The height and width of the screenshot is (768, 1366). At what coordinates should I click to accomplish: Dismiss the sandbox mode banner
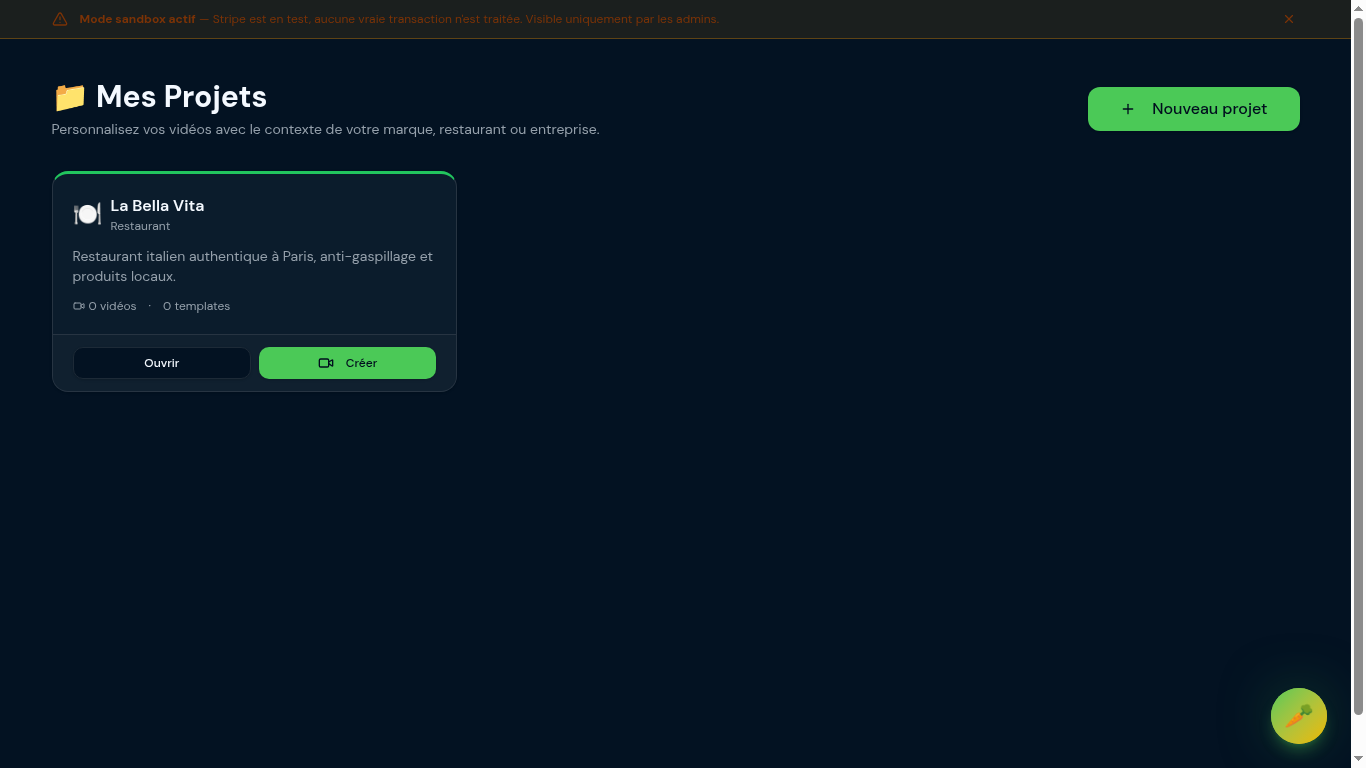click(x=1289, y=19)
